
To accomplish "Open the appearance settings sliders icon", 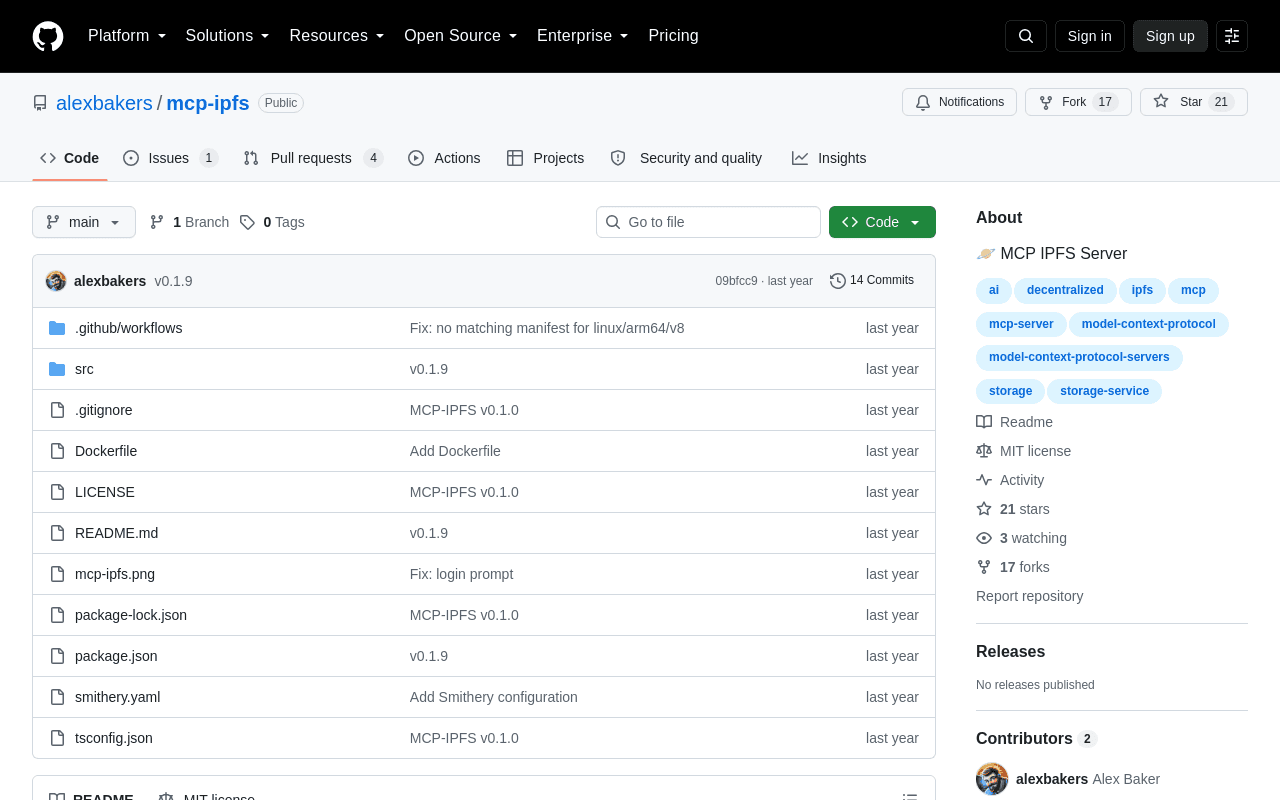I will (1232, 36).
